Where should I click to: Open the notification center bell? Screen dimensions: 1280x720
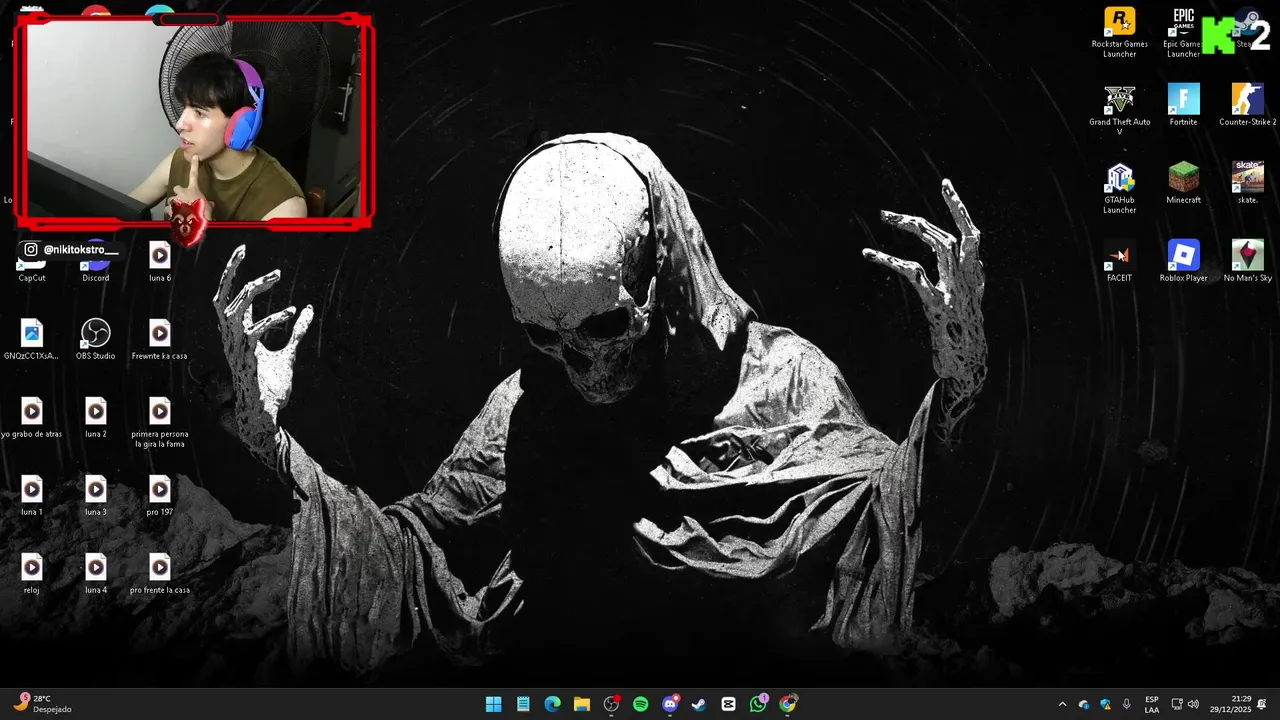point(1262,704)
